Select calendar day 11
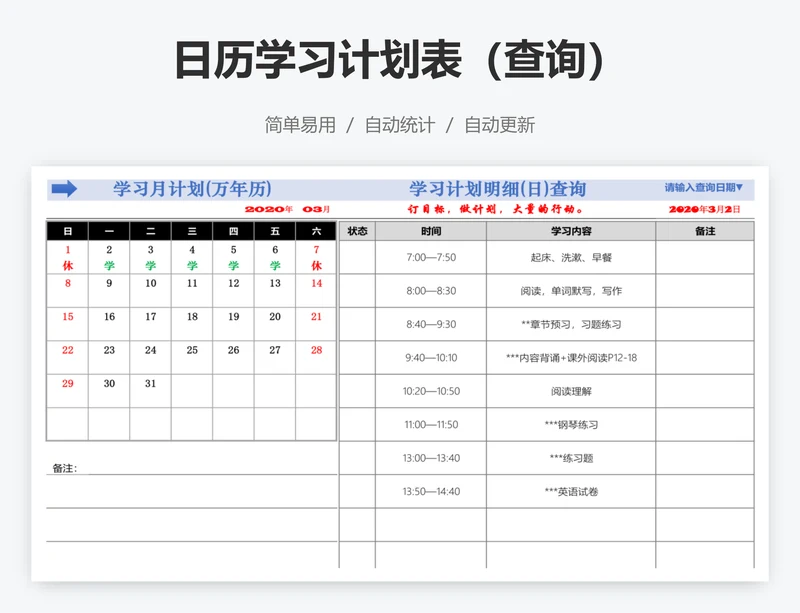The width and height of the screenshot is (800, 613). coord(192,291)
